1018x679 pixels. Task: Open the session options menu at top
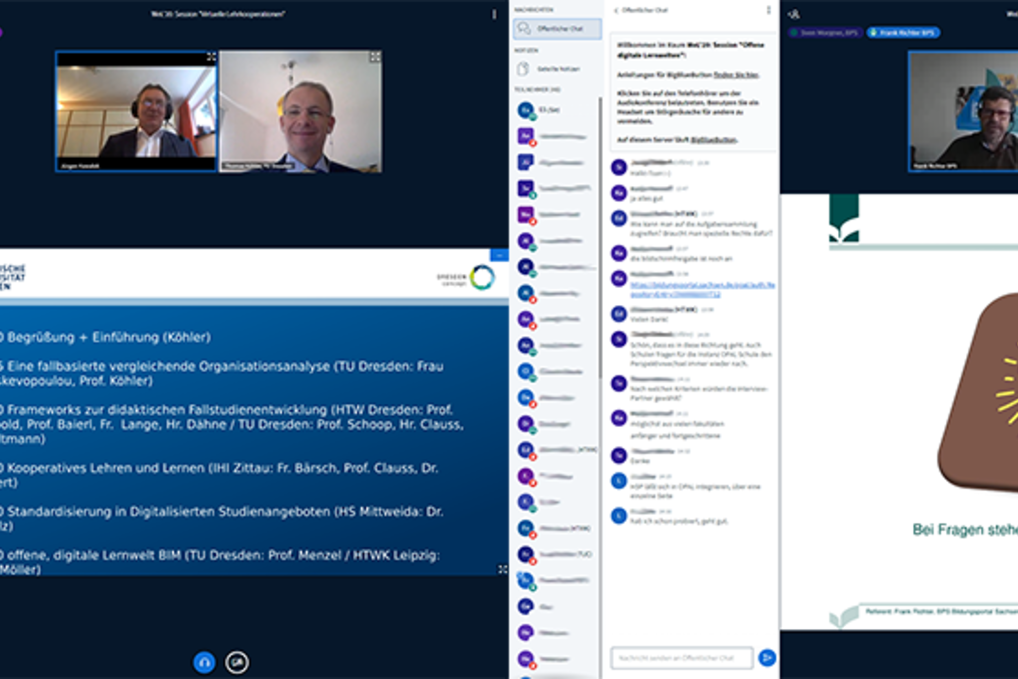point(494,14)
